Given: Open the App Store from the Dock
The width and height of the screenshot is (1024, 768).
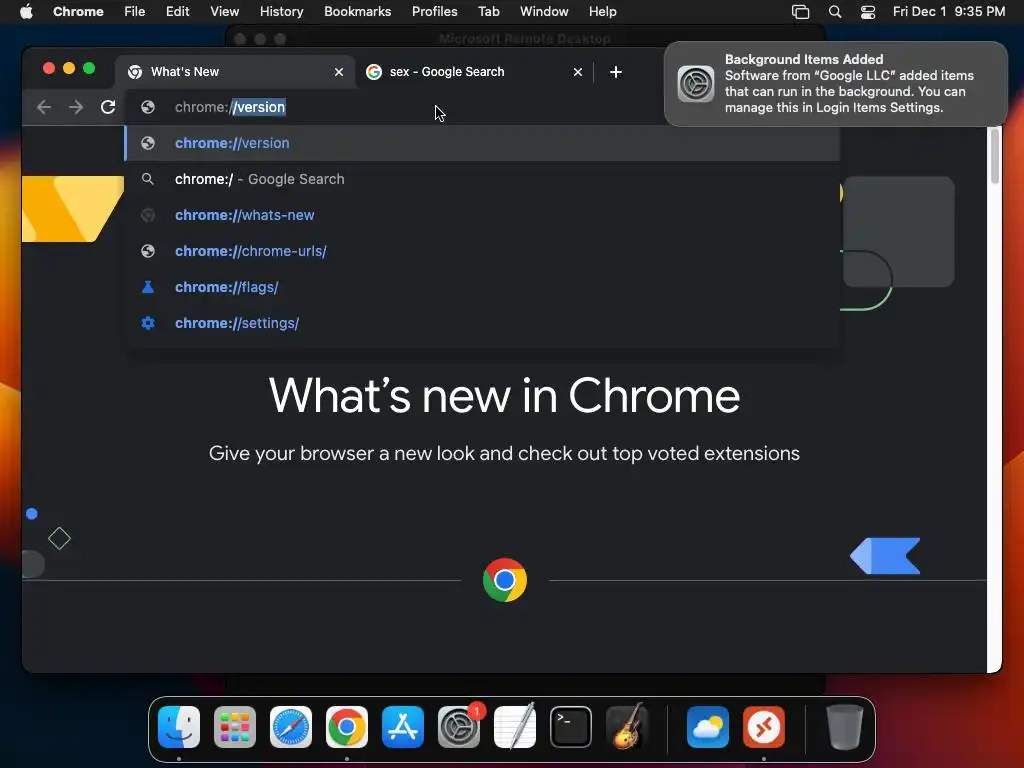Looking at the screenshot, I should [403, 727].
